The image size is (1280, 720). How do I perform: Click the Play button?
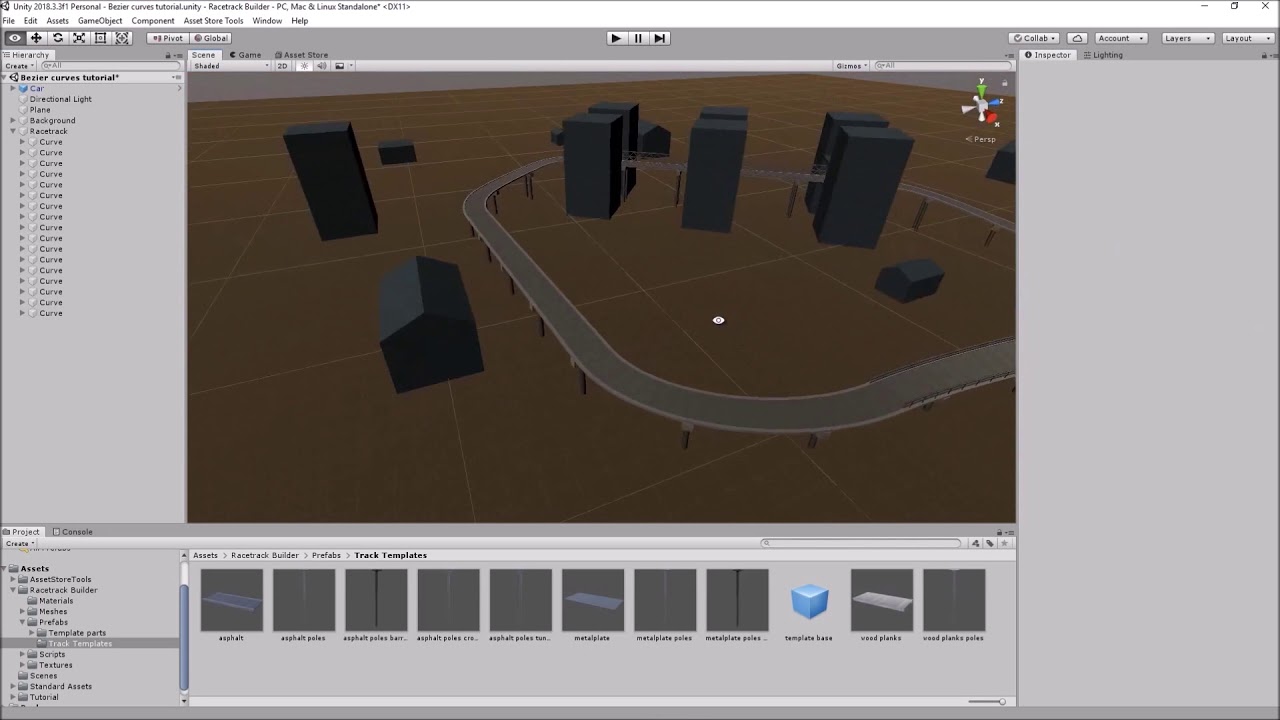click(615, 38)
